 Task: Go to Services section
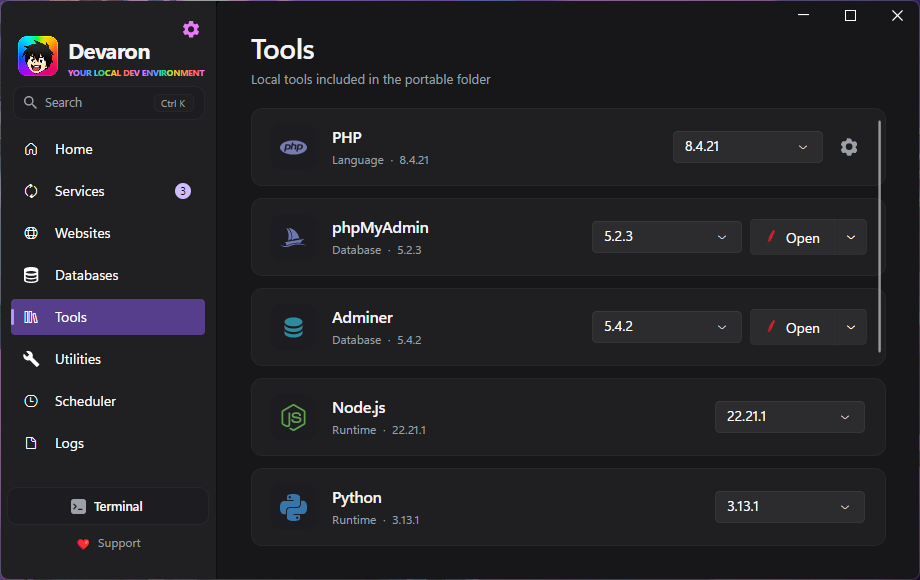[x=108, y=191]
